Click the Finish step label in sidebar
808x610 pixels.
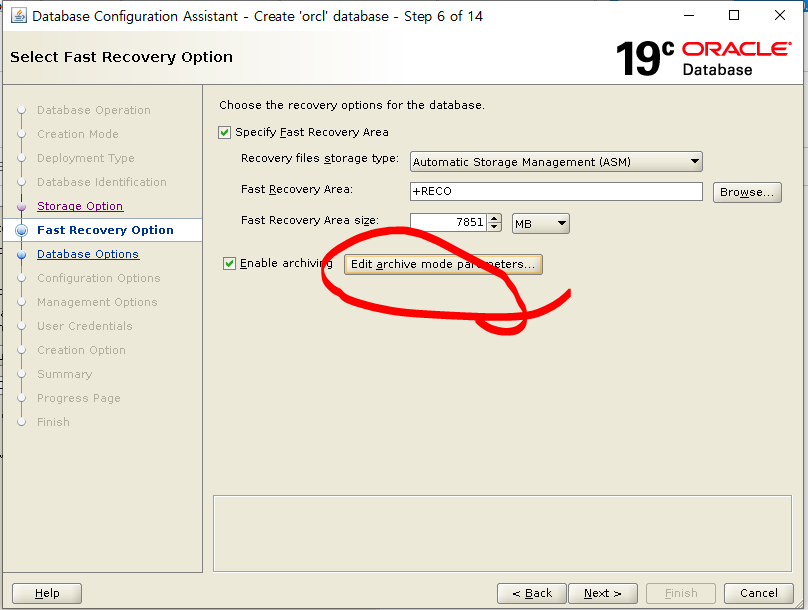pos(53,422)
